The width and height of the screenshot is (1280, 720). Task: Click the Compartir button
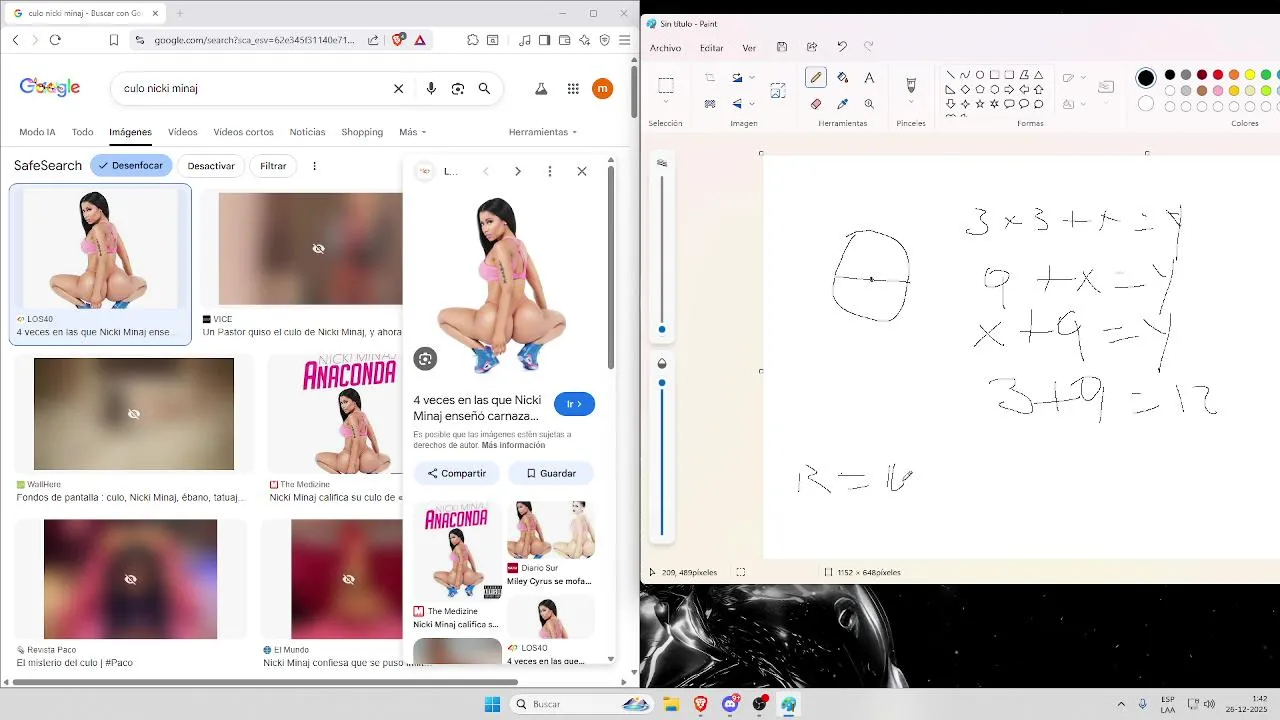[456, 473]
